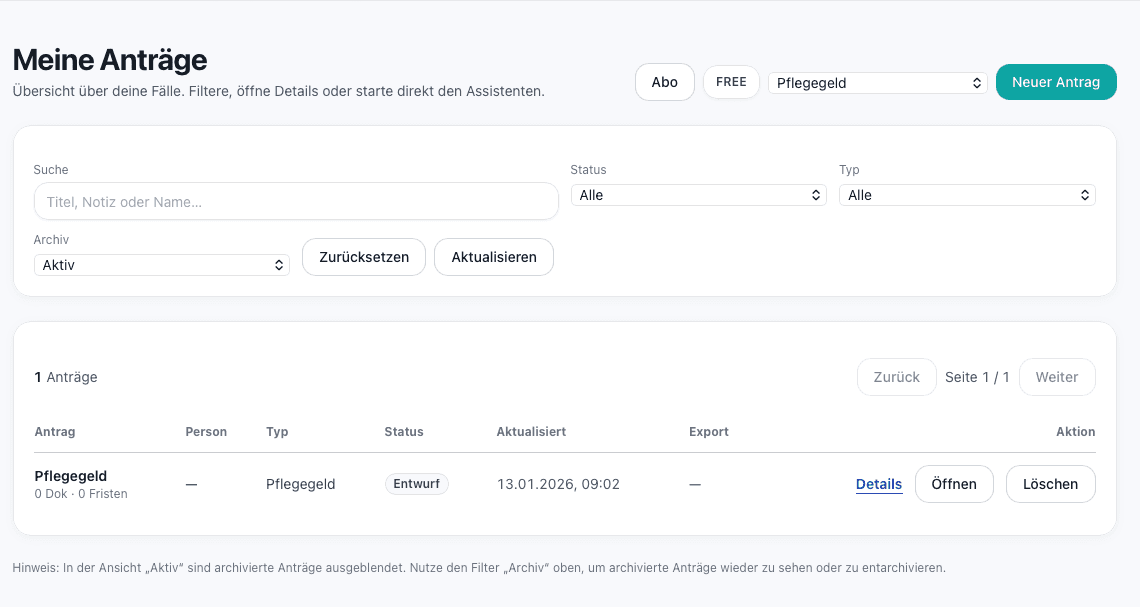The width and height of the screenshot is (1140, 607).
Task: Advance to the next page with Weiter
Action: (x=1057, y=377)
